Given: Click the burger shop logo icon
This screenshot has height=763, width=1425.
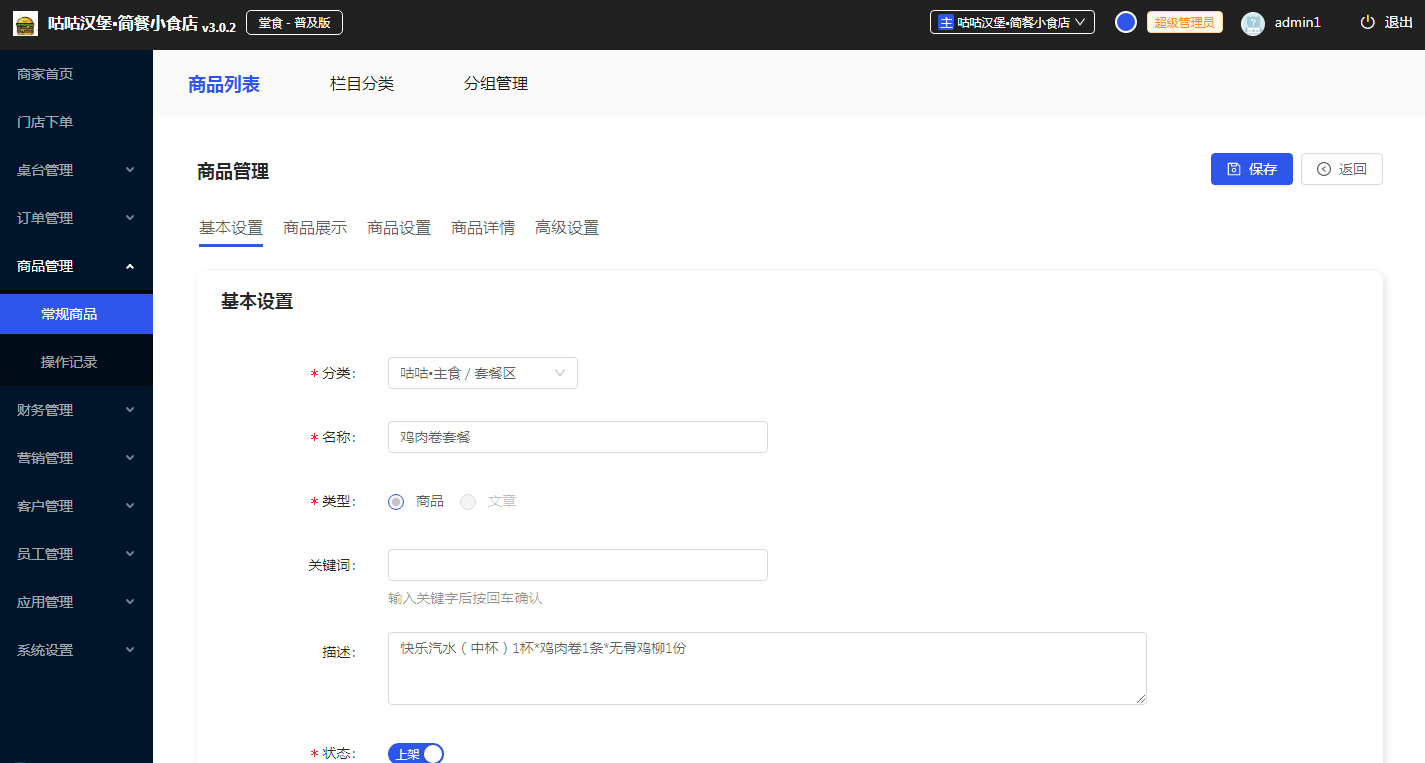Looking at the screenshot, I should click(x=25, y=23).
